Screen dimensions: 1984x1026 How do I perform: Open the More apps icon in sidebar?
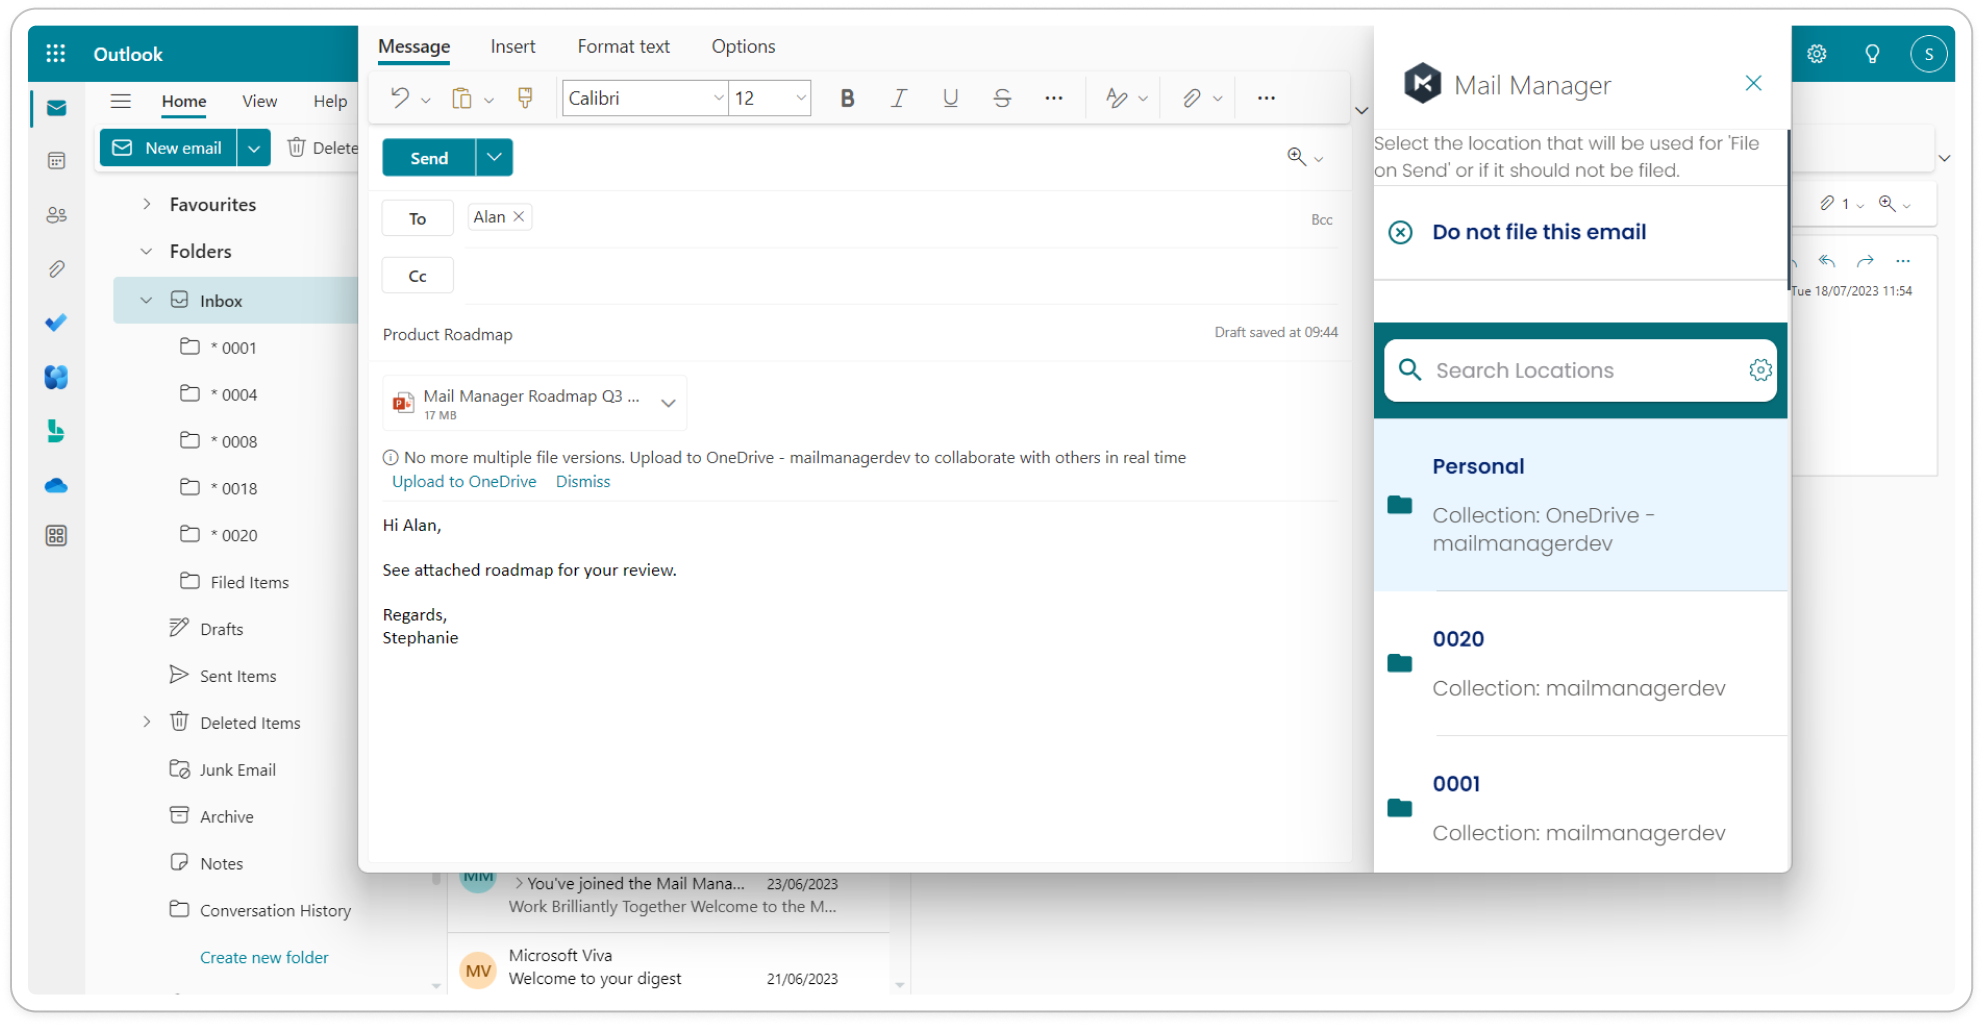click(x=56, y=536)
